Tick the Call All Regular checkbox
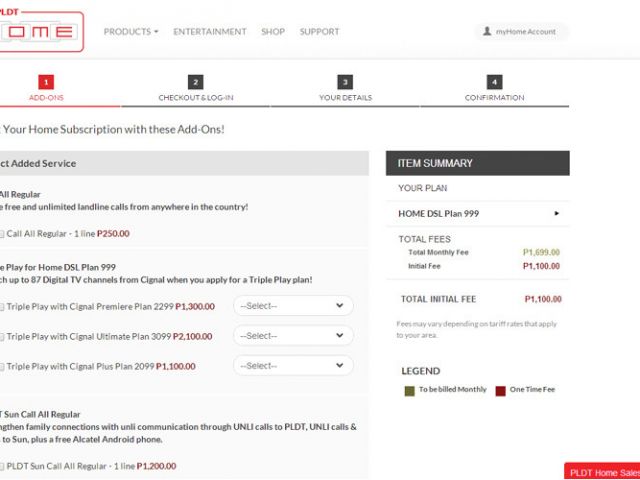The width and height of the screenshot is (640, 480). point(2,234)
